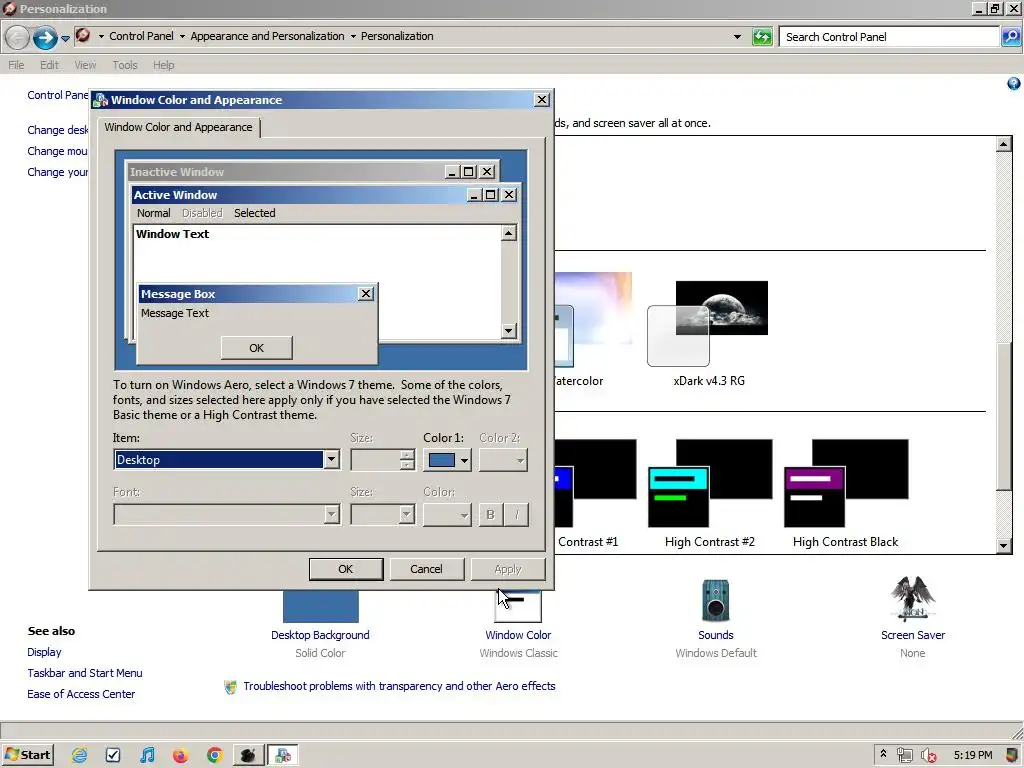Image resolution: width=1024 pixels, height=768 pixels.
Task: Open the Screen Saver link
Action: pyautogui.click(x=912, y=635)
